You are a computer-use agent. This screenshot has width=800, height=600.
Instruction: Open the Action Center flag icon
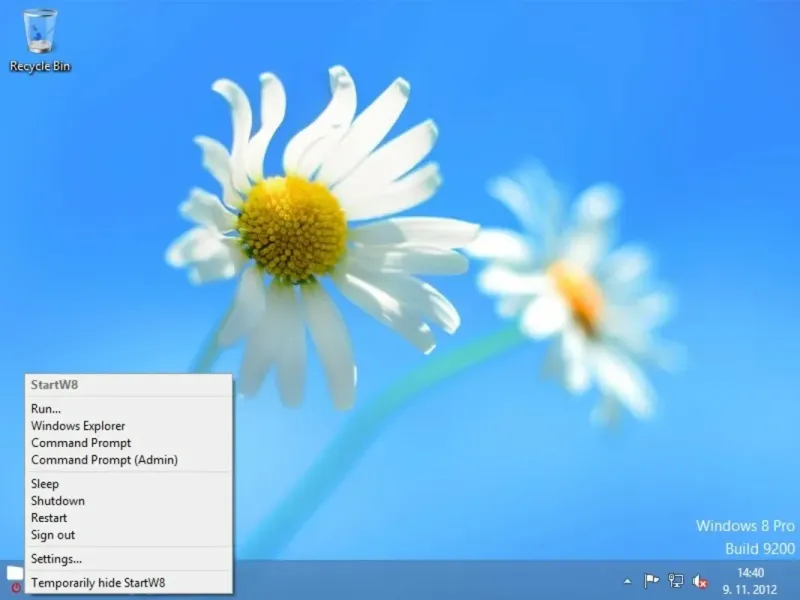point(651,581)
